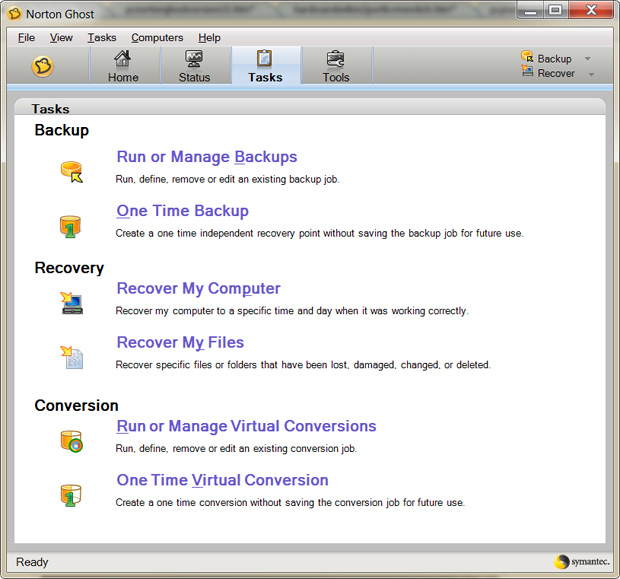The image size is (620, 579).
Task: Open the File menu
Action: click(26, 38)
